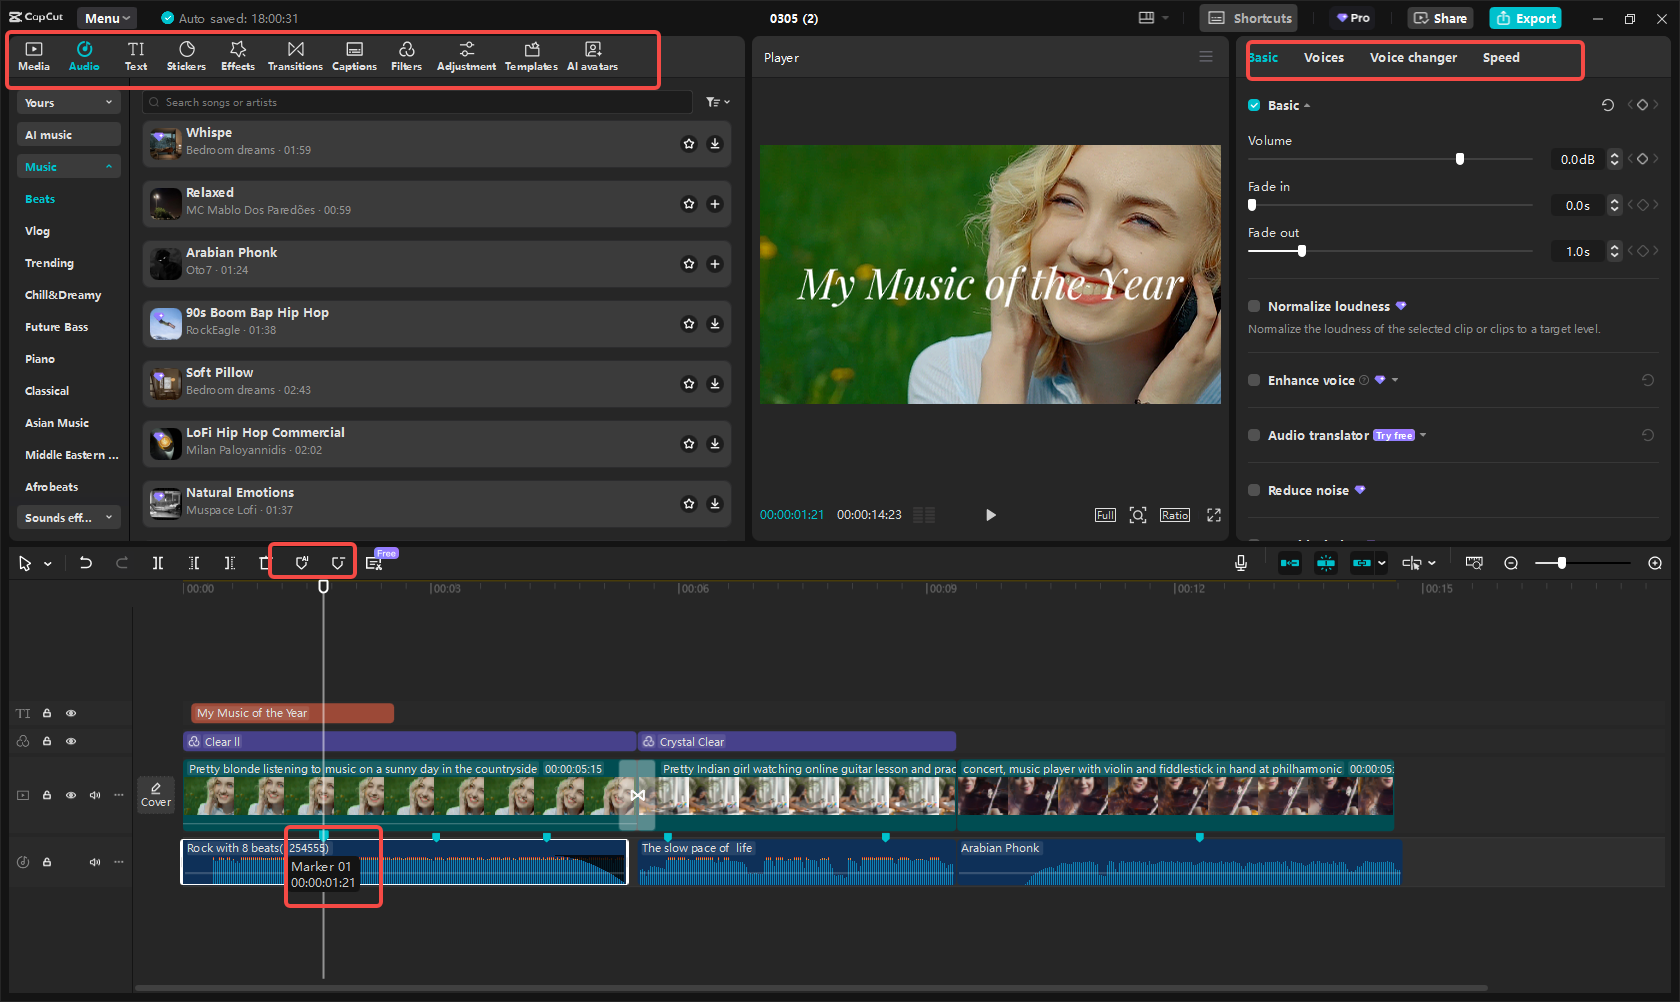Expand the Audio translator options
Viewport: 1680px width, 1002px height.
pos(1422,435)
